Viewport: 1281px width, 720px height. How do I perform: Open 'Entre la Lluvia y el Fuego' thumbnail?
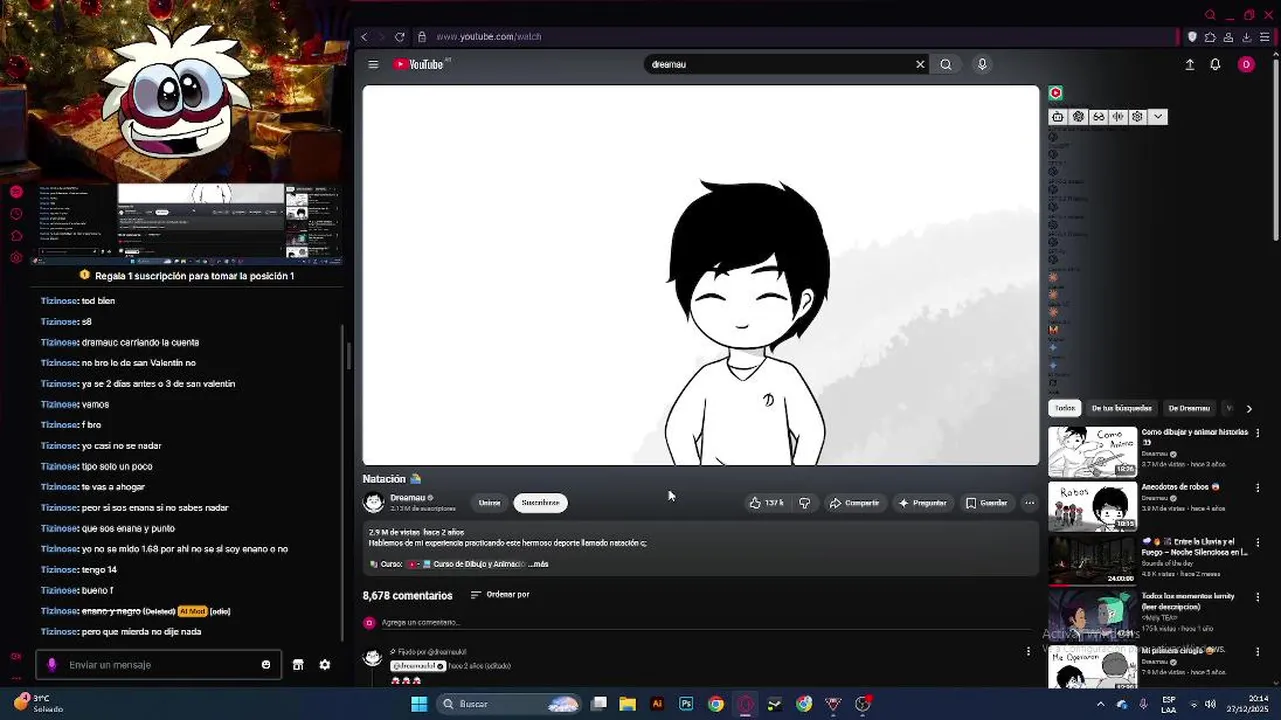(x=1092, y=561)
